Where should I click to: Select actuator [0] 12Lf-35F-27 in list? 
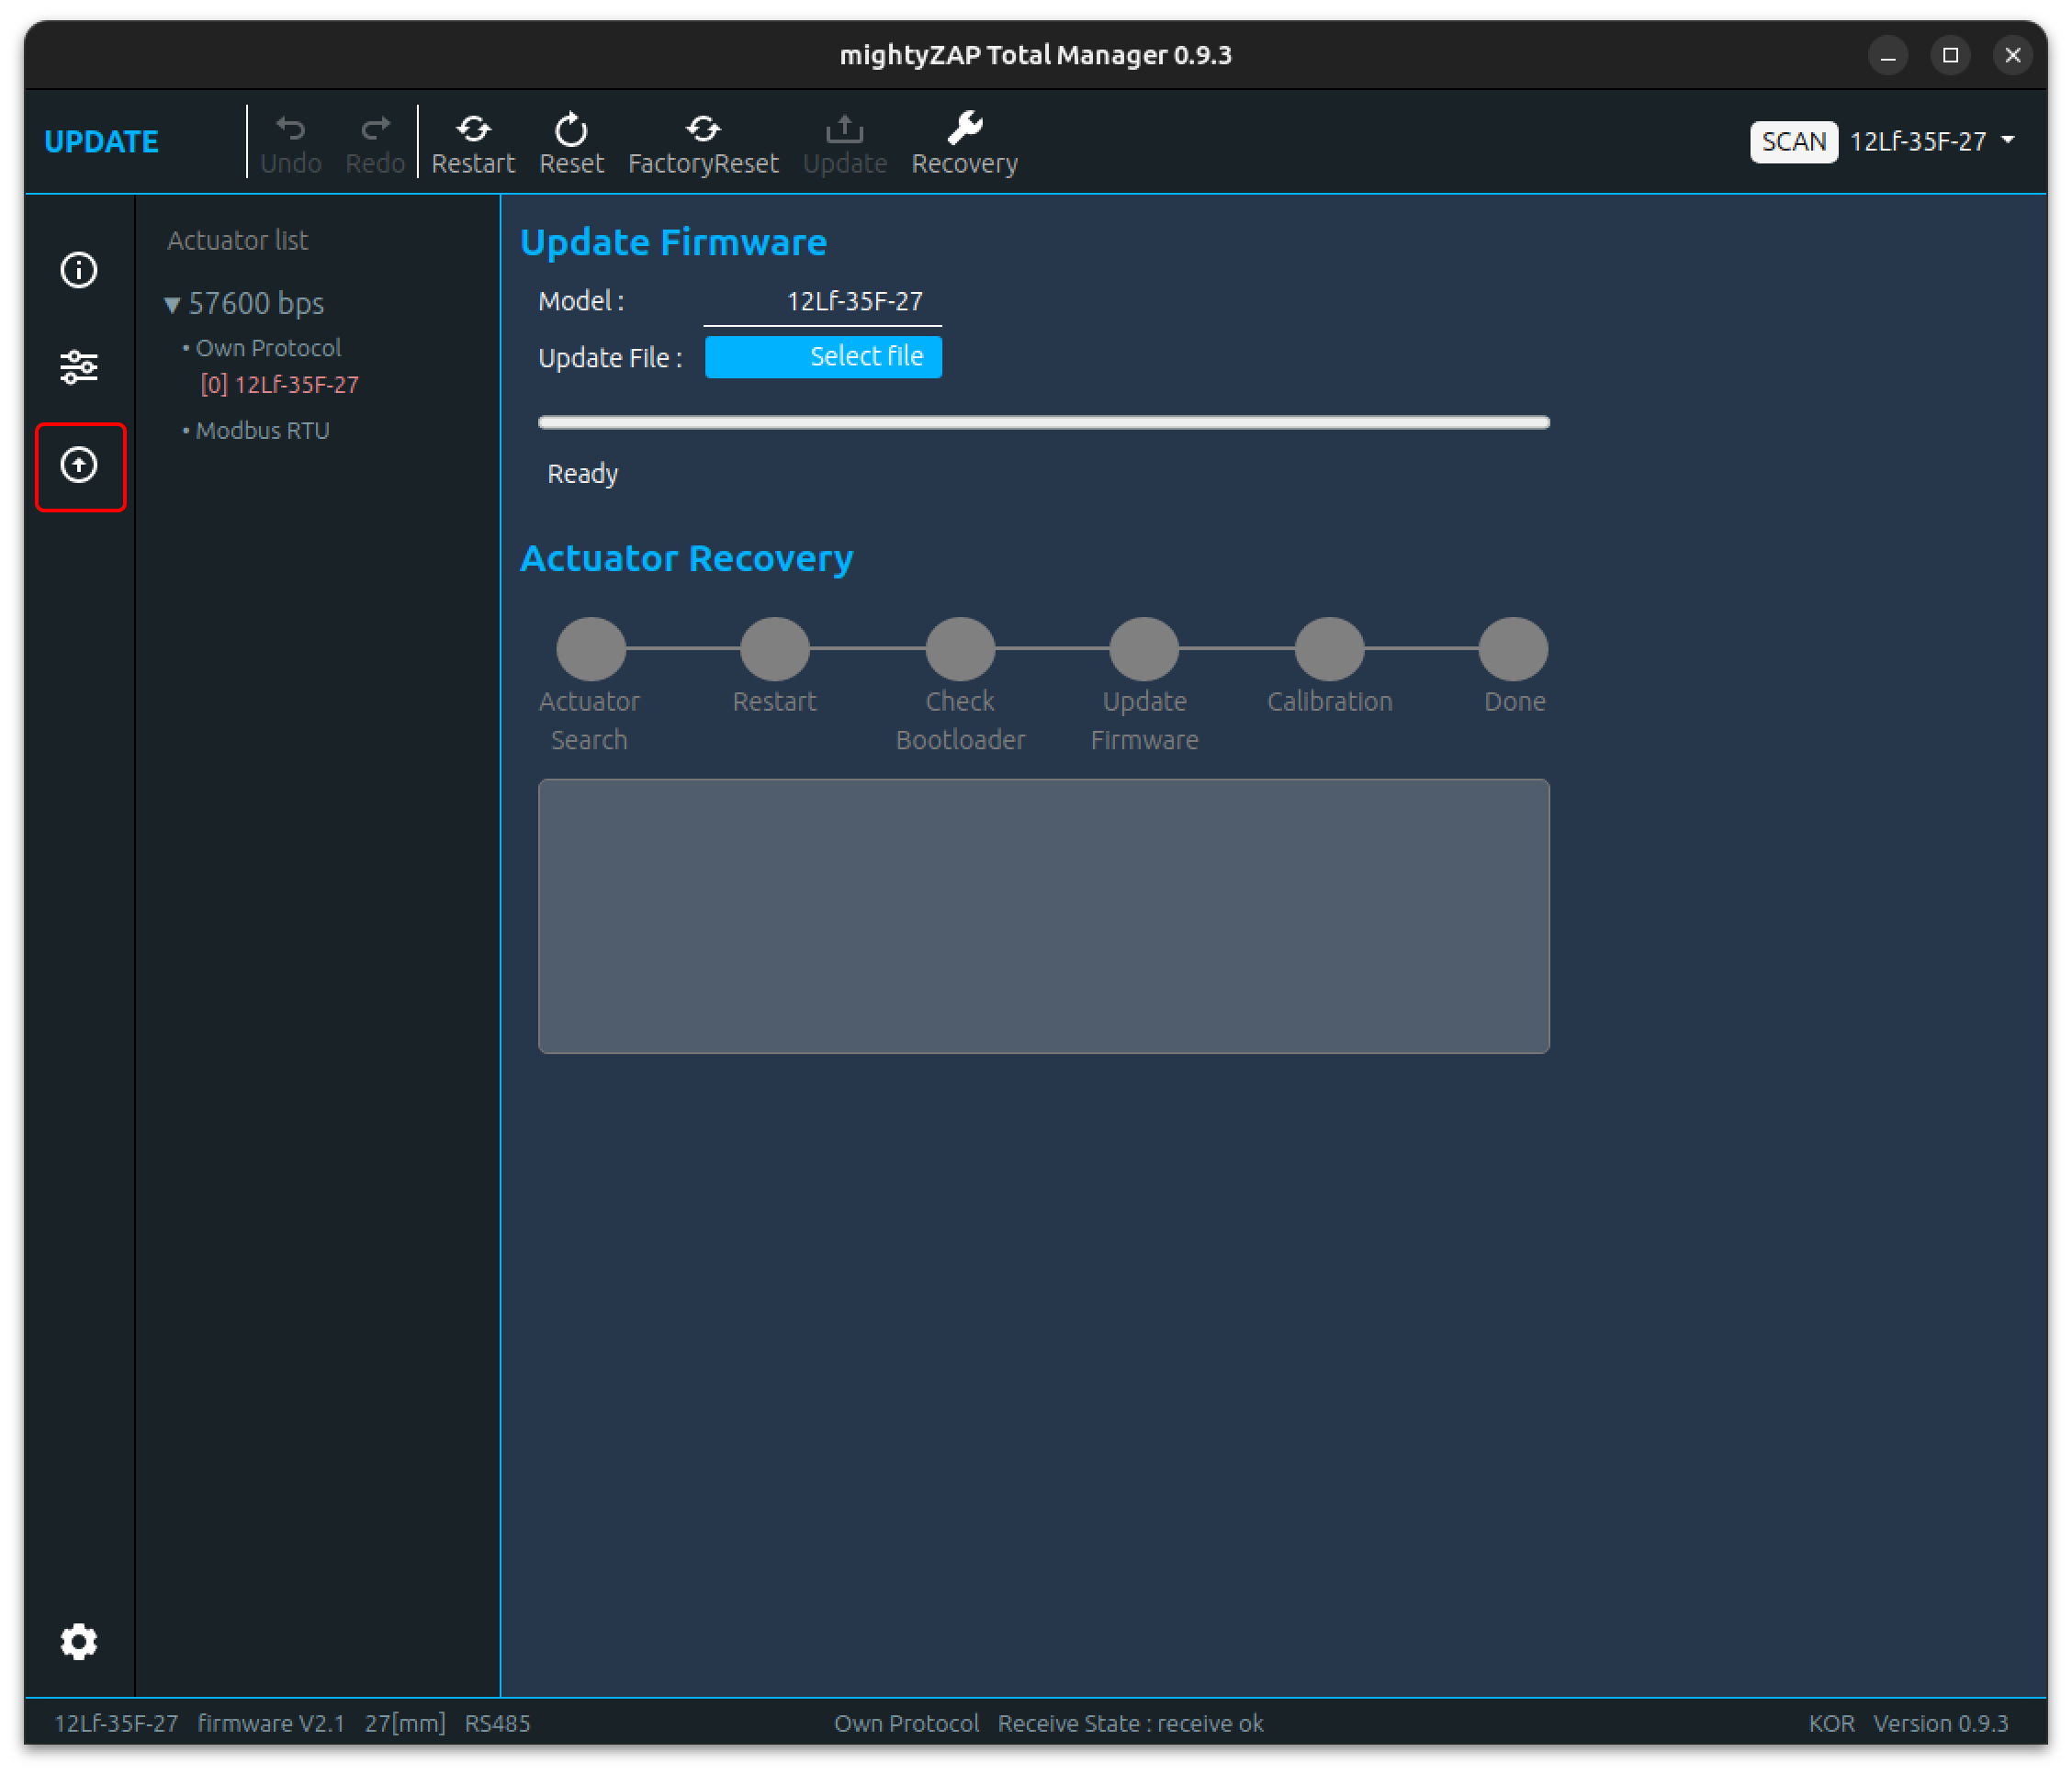279,385
